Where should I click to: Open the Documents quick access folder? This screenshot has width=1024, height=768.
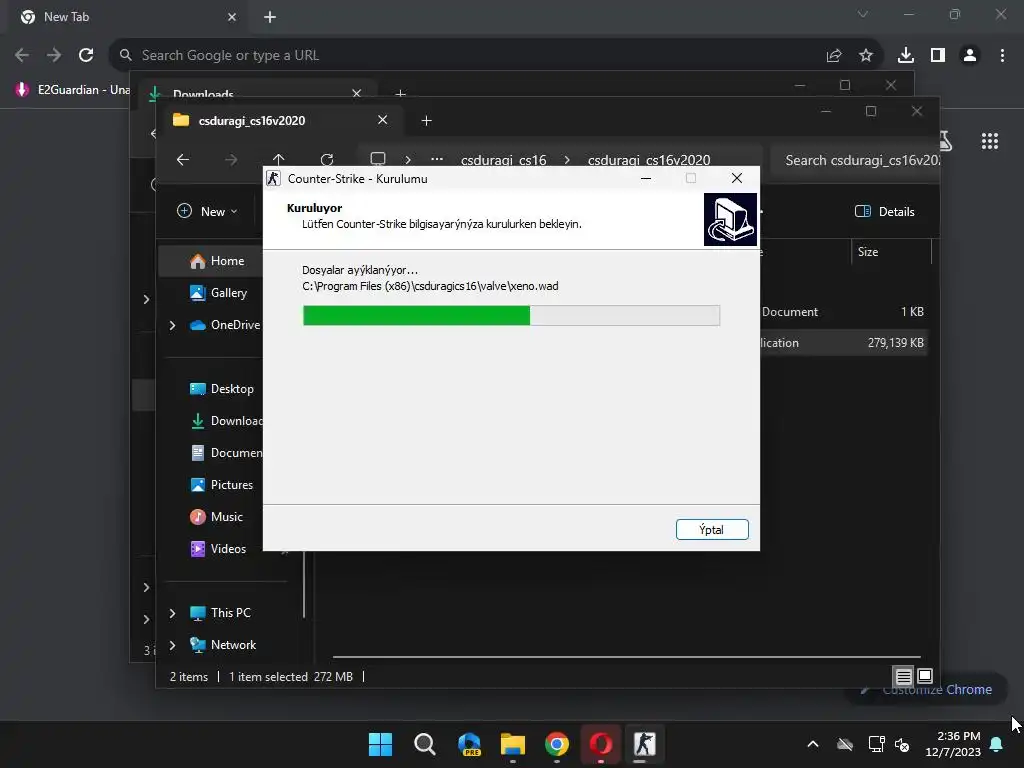[x=225, y=453]
